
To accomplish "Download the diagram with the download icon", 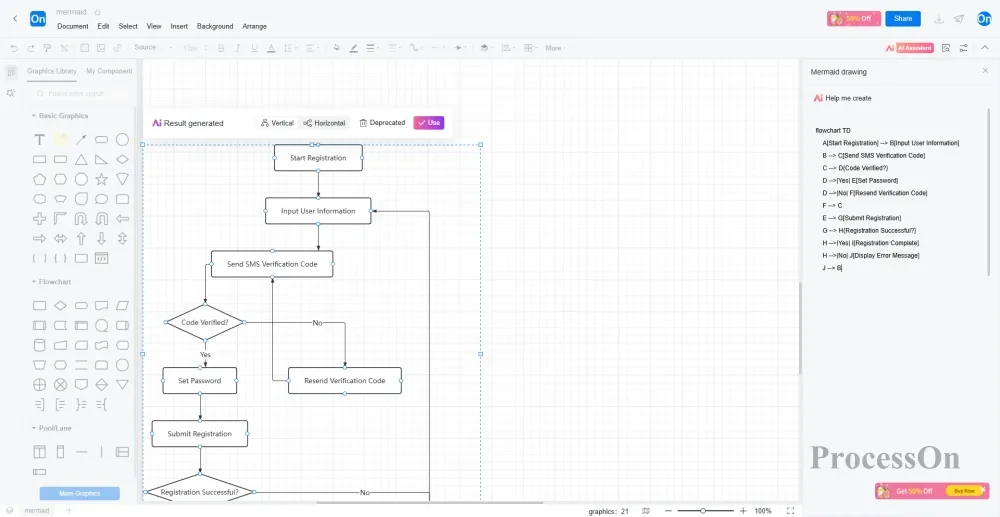I will click(x=939, y=18).
